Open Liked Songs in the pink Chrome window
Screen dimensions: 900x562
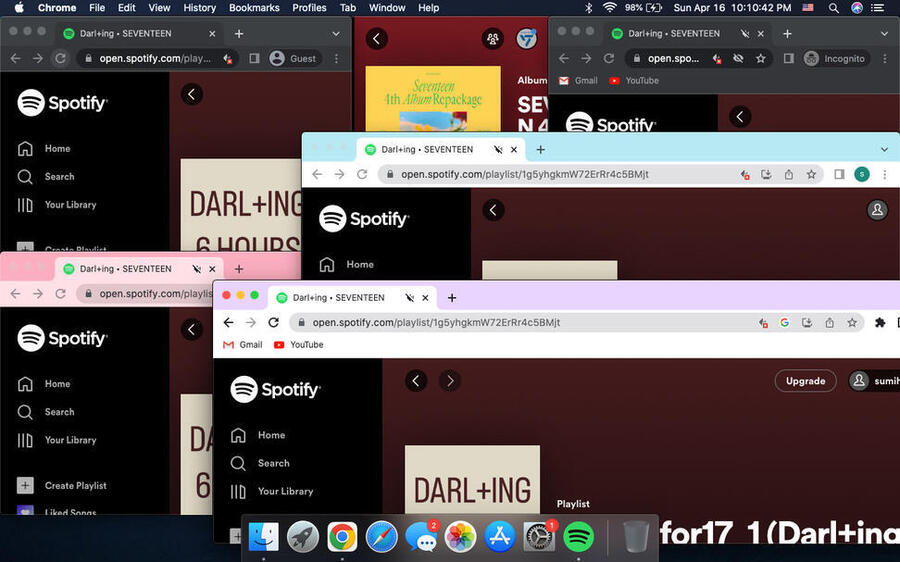point(69,512)
